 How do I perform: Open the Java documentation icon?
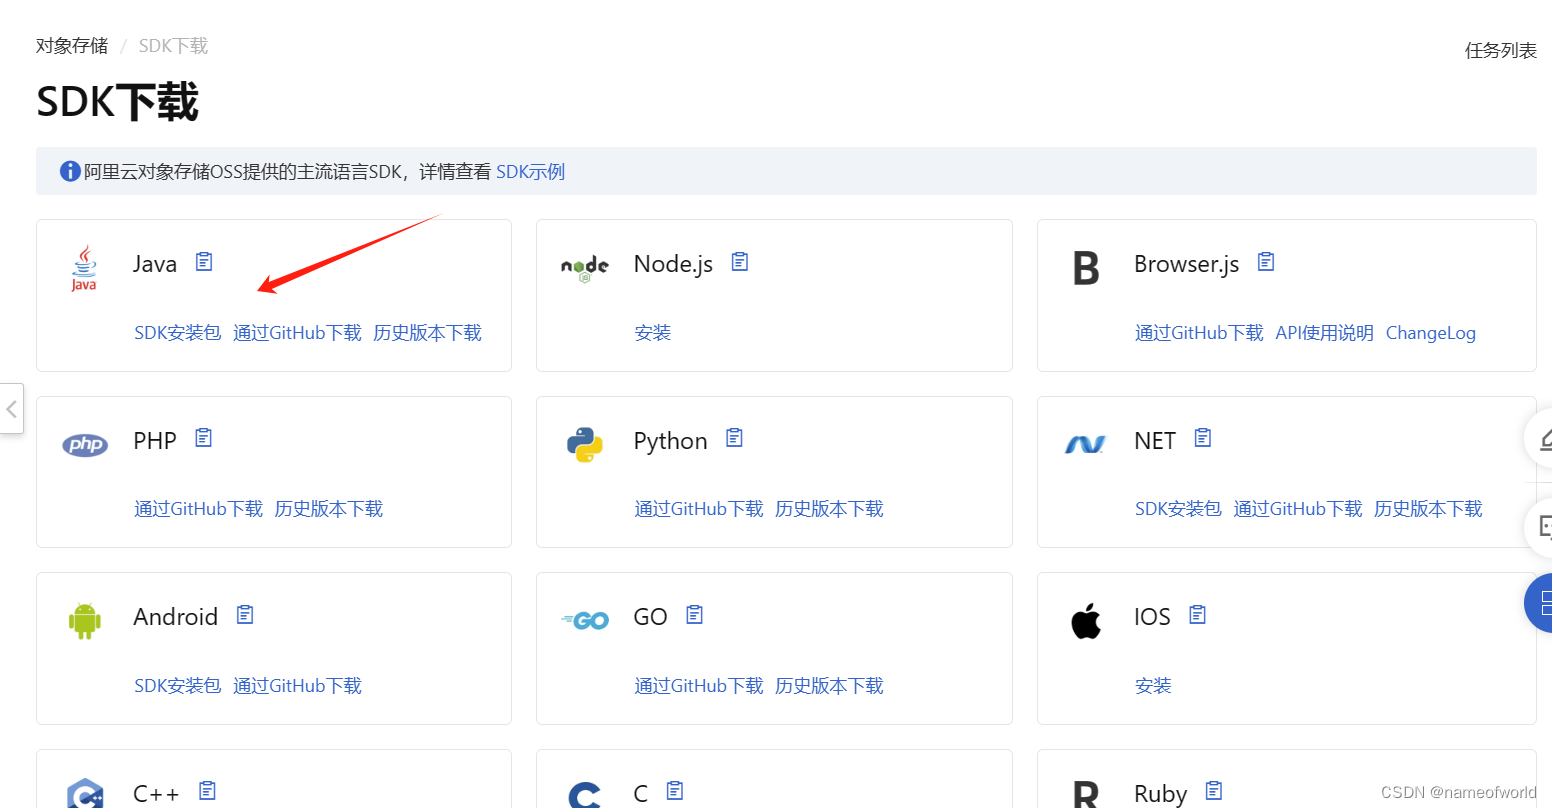click(x=204, y=262)
